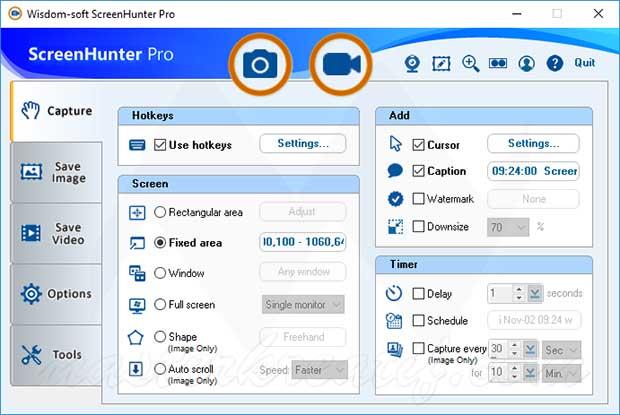Viewport: 620px width, 415px height.
Task: Switch to the Options tab
Action: pos(56,294)
